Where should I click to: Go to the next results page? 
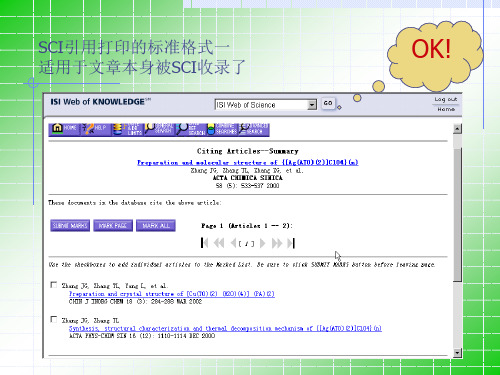coord(263,243)
